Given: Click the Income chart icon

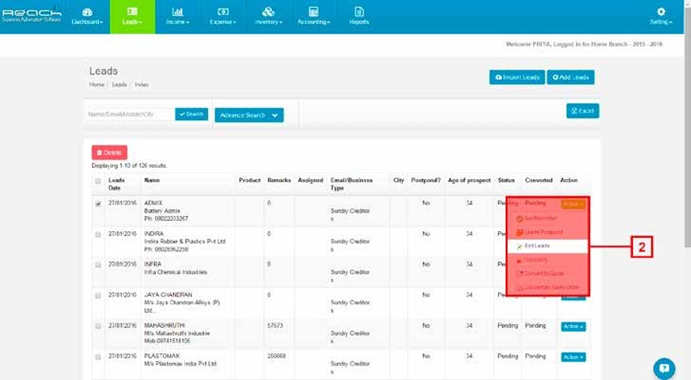Looking at the screenshot, I should (177, 12).
